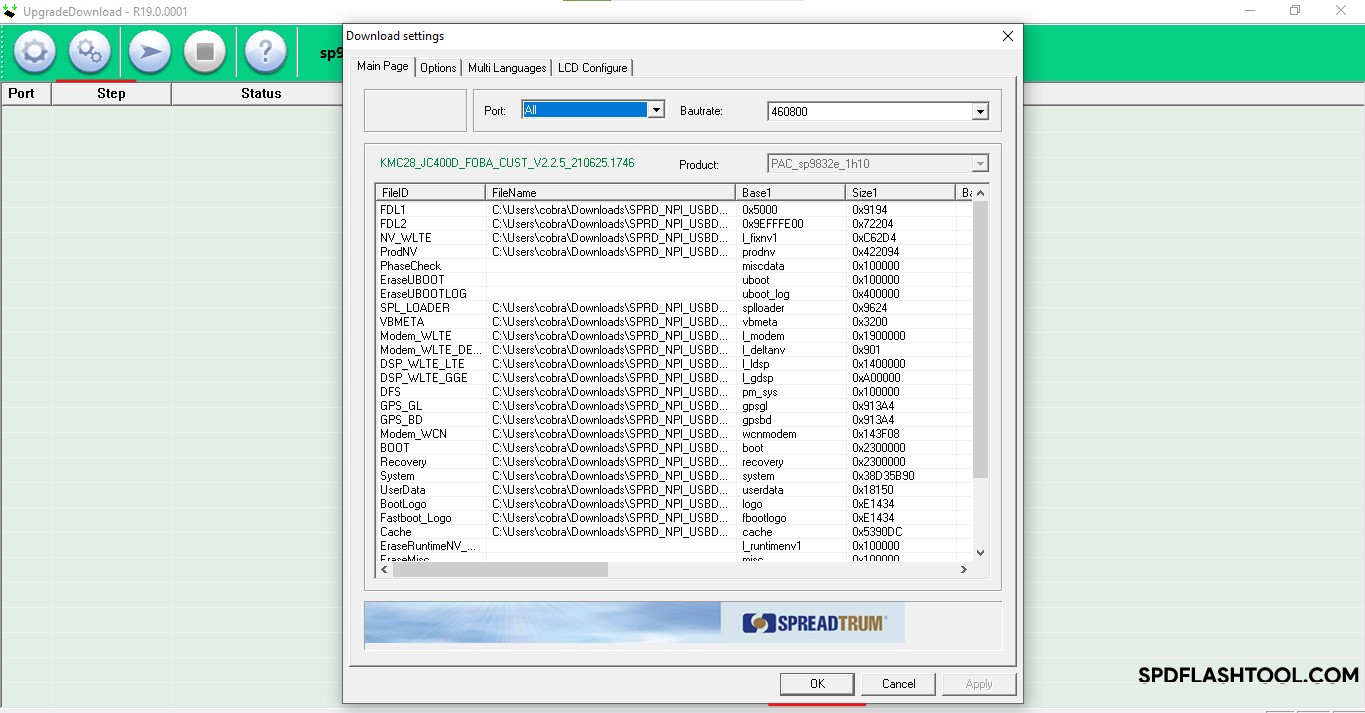
Task: Close the Download settings dialog with X
Action: click(x=1007, y=36)
